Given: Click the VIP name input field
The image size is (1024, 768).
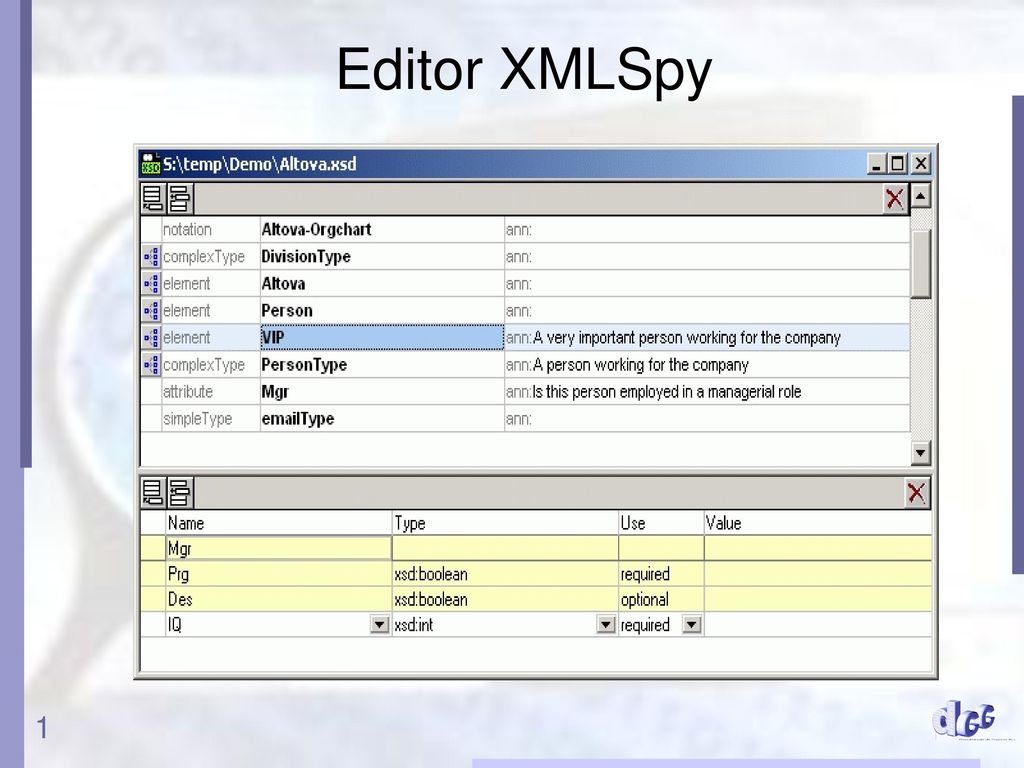Looking at the screenshot, I should (382, 338).
